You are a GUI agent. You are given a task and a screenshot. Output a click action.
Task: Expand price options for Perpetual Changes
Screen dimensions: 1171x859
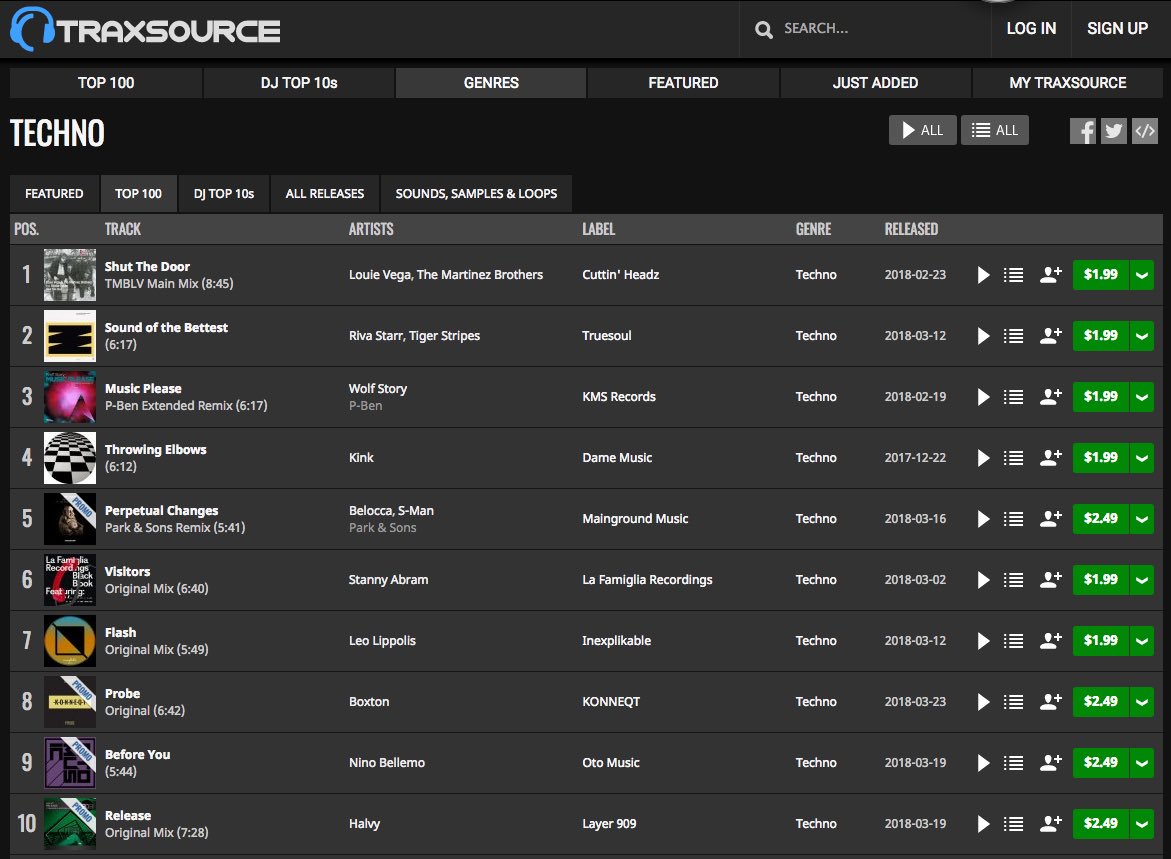(x=1142, y=519)
